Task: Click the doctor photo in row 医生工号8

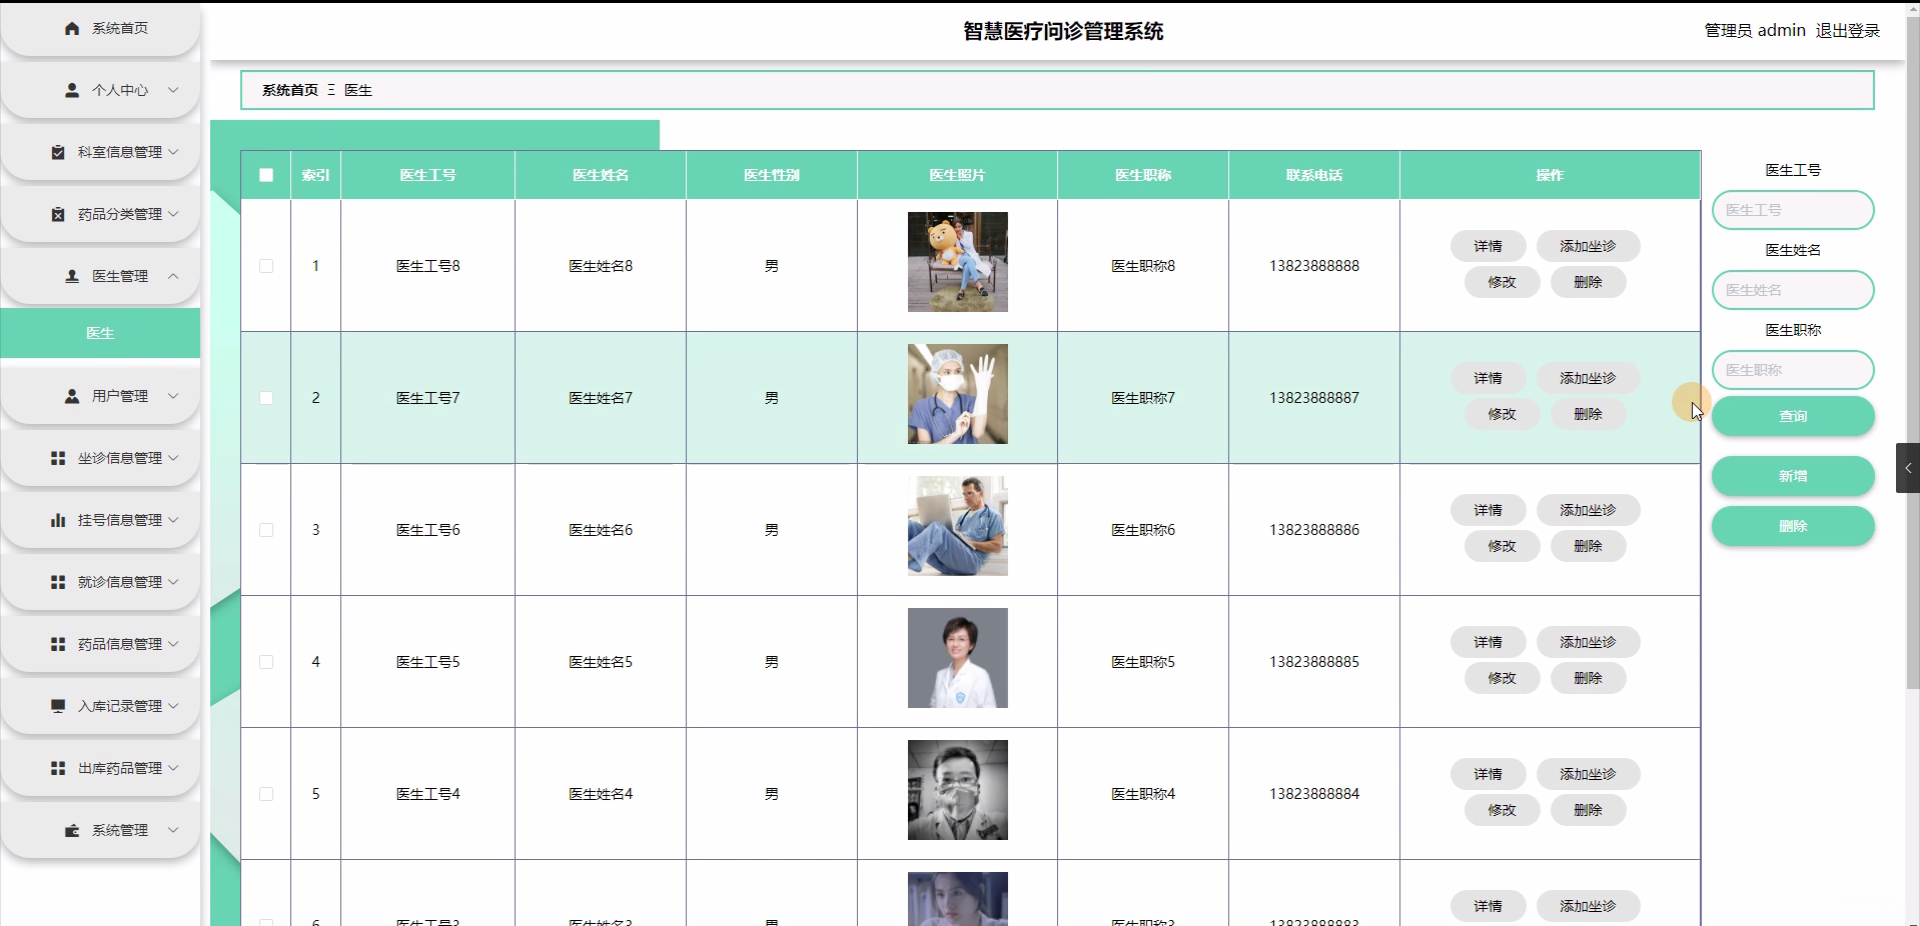Action: click(x=958, y=262)
